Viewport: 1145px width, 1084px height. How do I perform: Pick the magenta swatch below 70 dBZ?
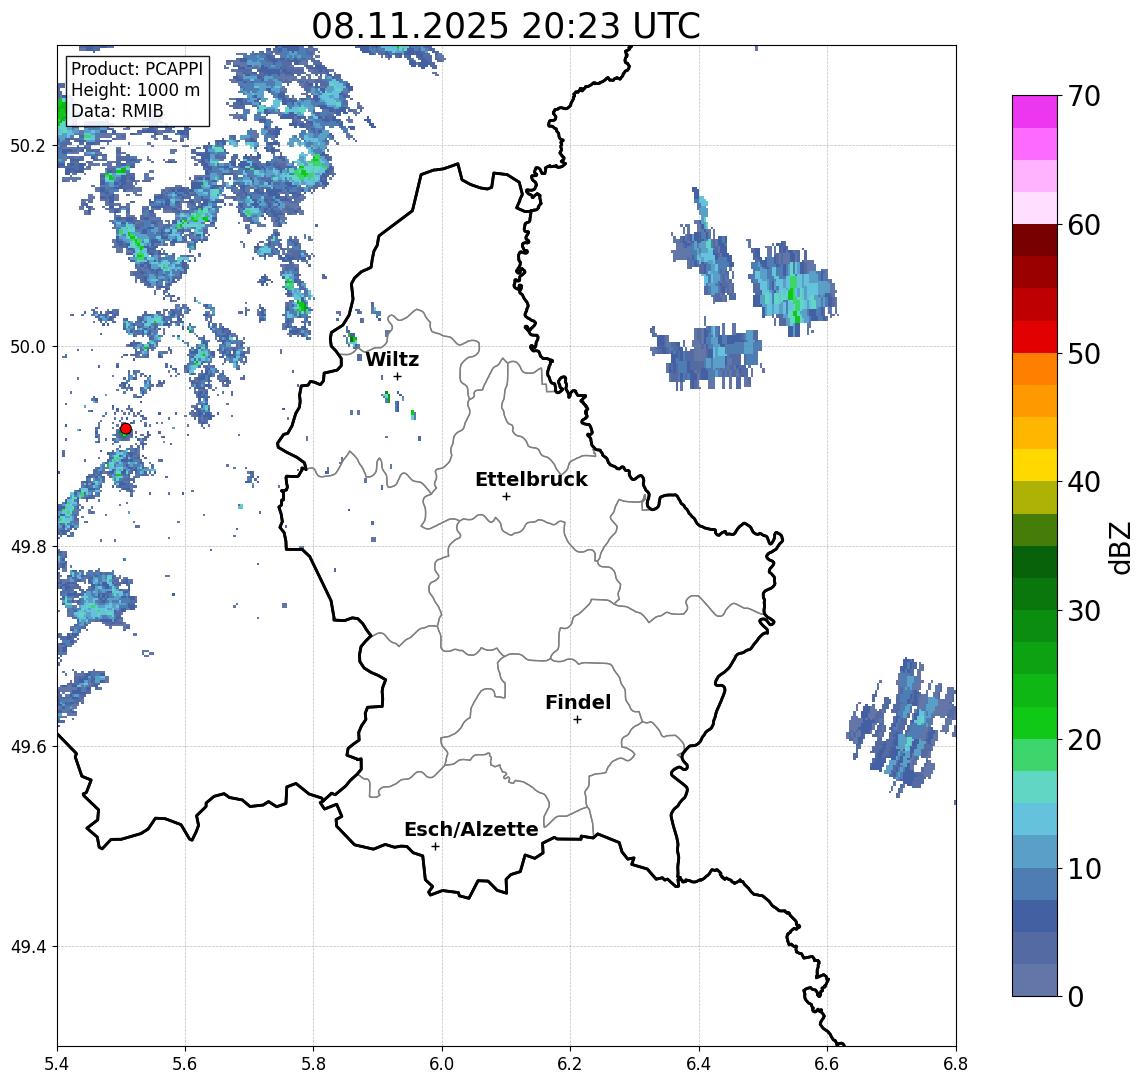1035,112
